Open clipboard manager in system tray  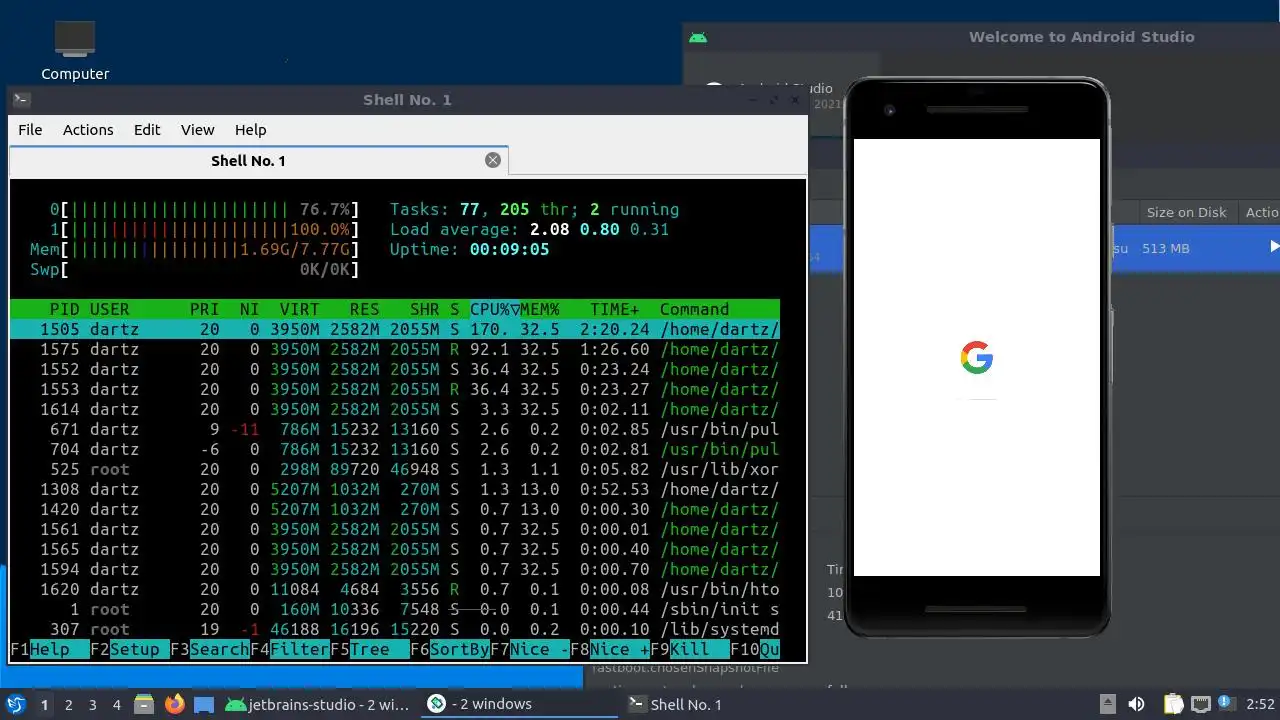coord(1173,705)
